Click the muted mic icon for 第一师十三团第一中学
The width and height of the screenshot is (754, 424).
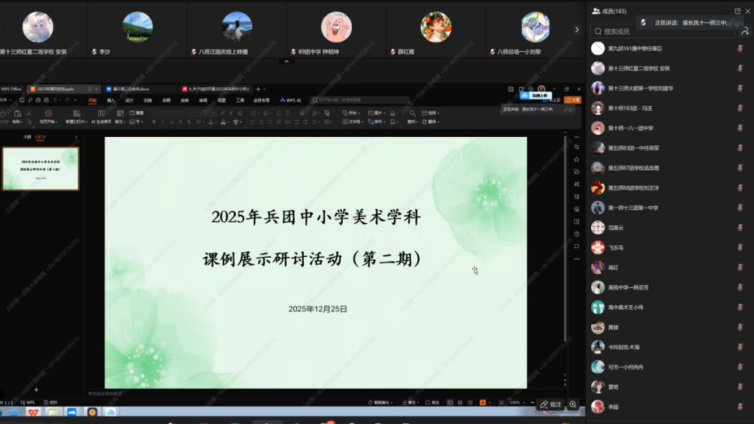(740, 208)
